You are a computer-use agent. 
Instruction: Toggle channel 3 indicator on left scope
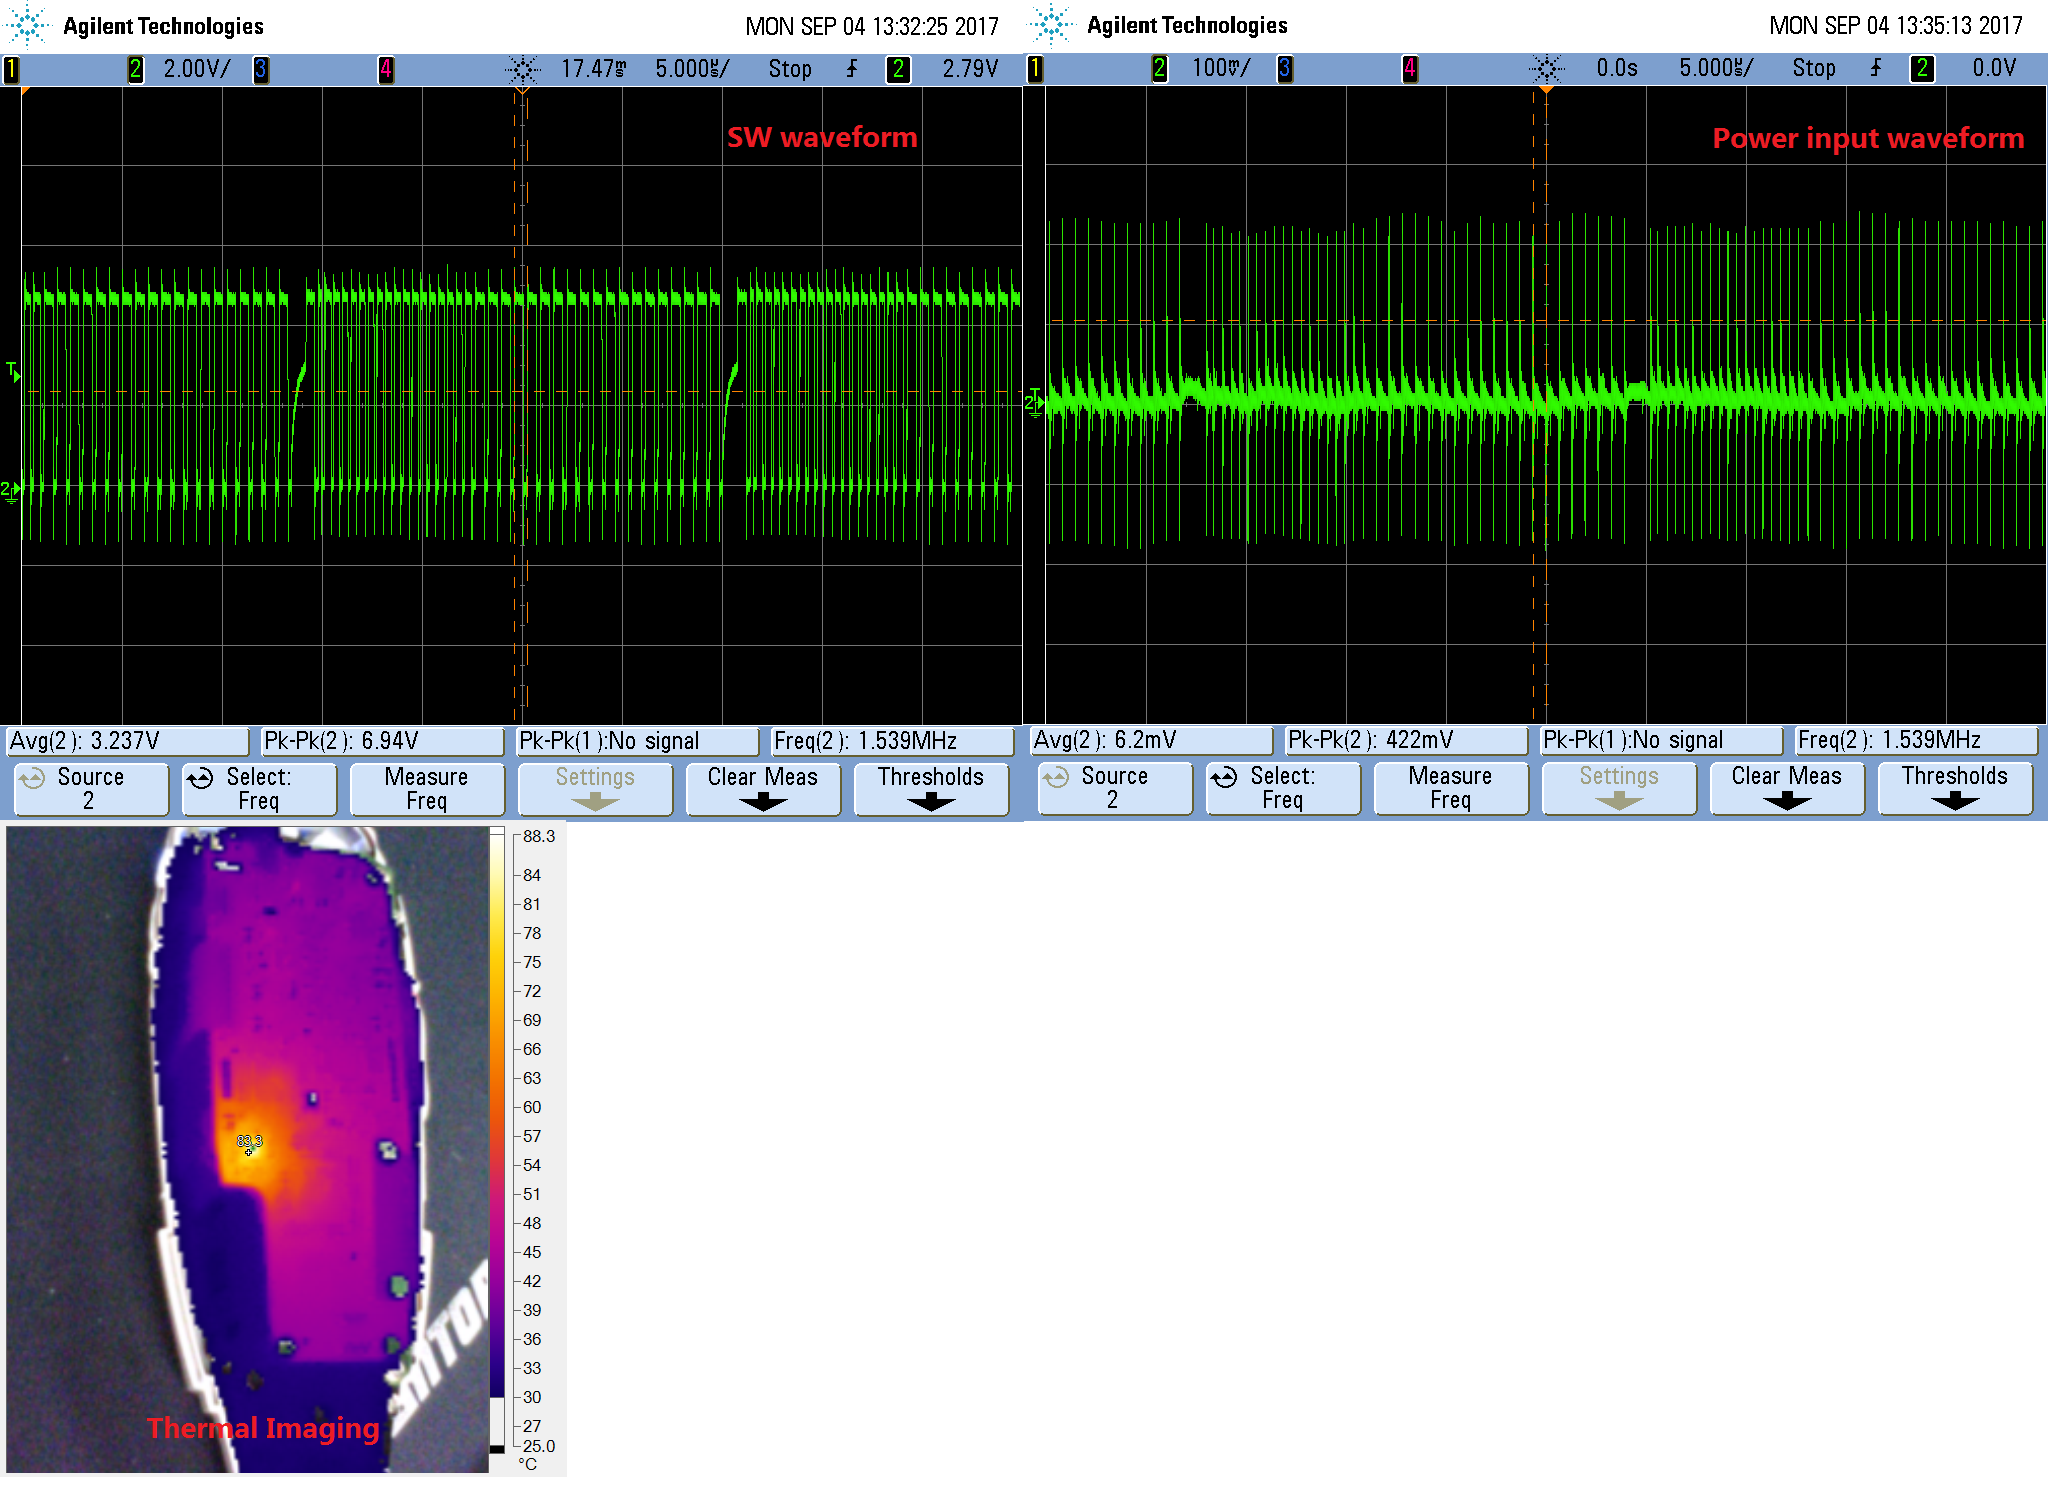[261, 69]
